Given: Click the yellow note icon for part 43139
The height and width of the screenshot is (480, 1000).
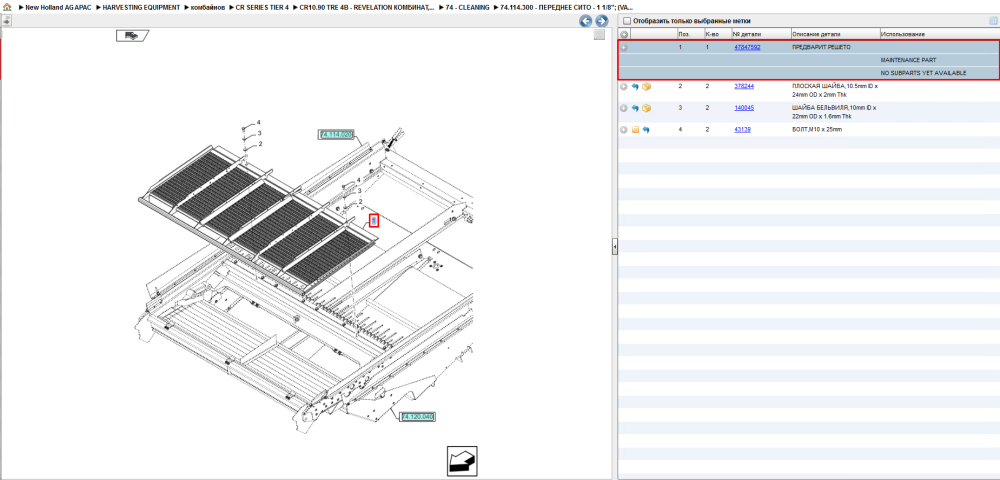Looking at the screenshot, I should click(x=635, y=129).
